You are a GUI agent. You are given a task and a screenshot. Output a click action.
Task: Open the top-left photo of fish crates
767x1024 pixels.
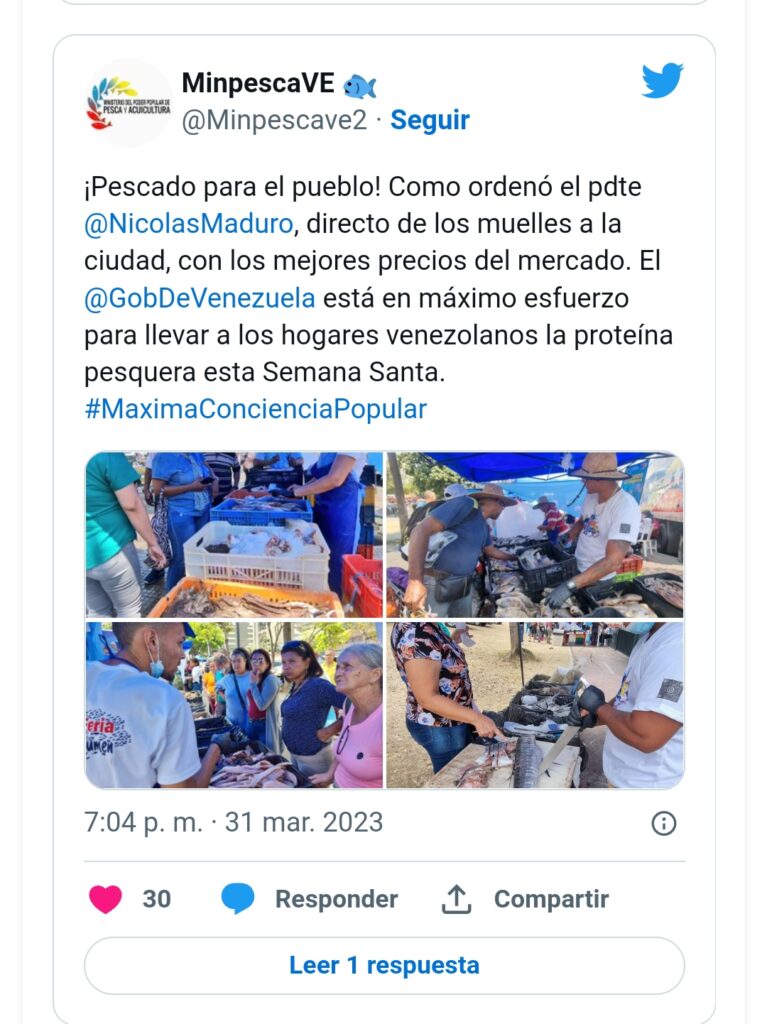pyautogui.click(x=234, y=535)
